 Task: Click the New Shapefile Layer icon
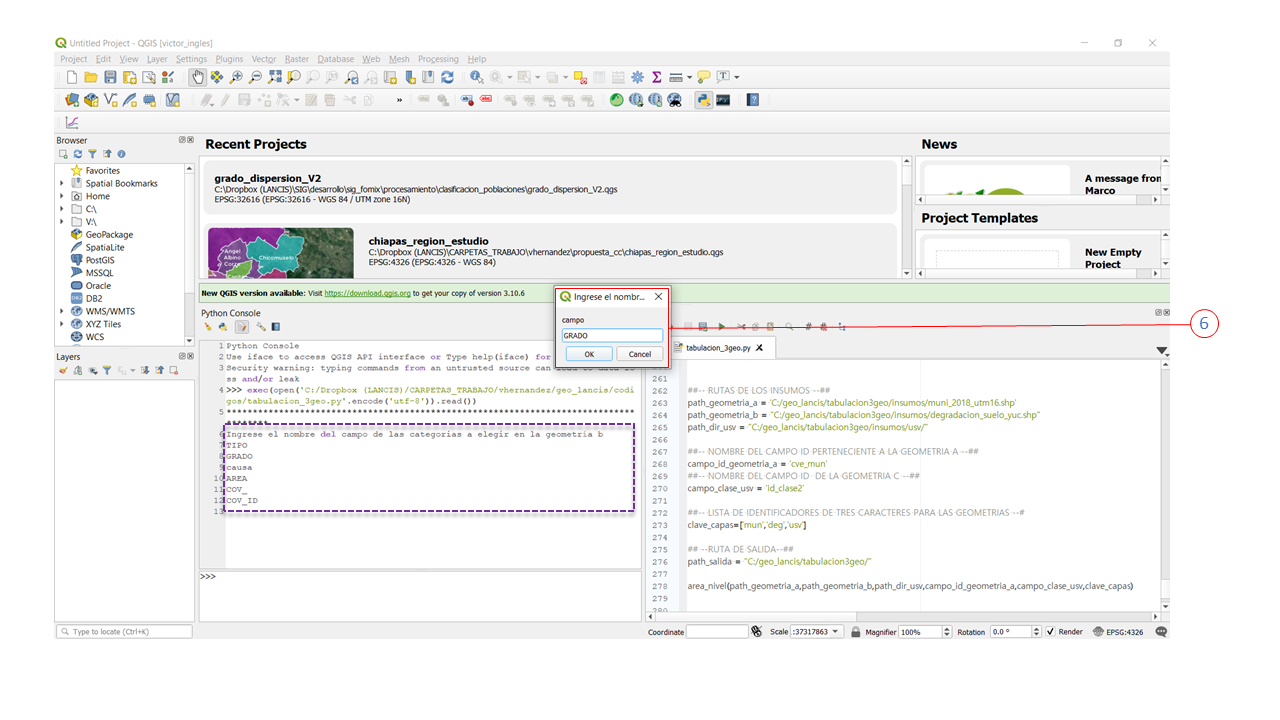point(111,100)
